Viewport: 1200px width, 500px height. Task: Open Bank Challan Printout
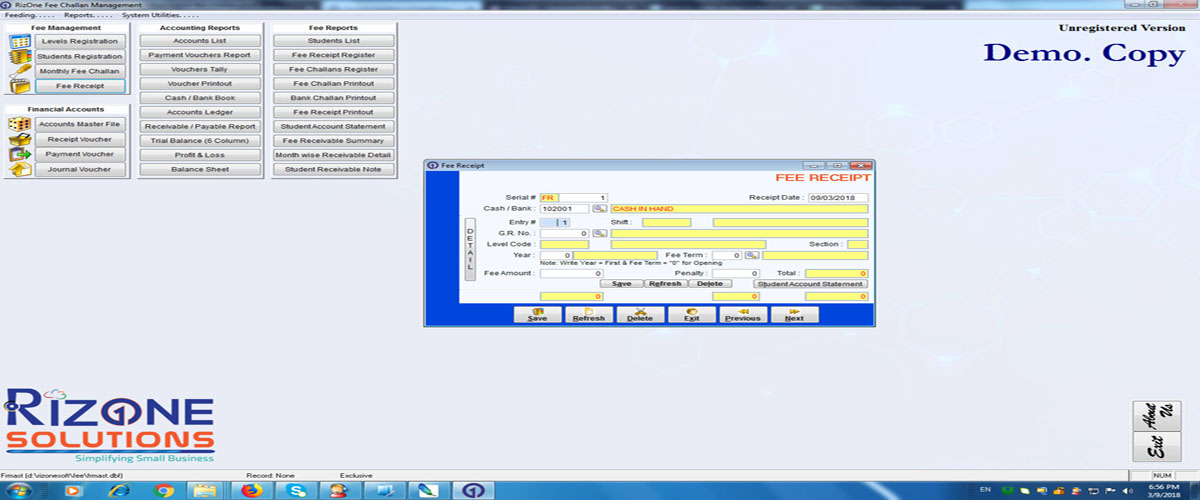(x=333, y=98)
